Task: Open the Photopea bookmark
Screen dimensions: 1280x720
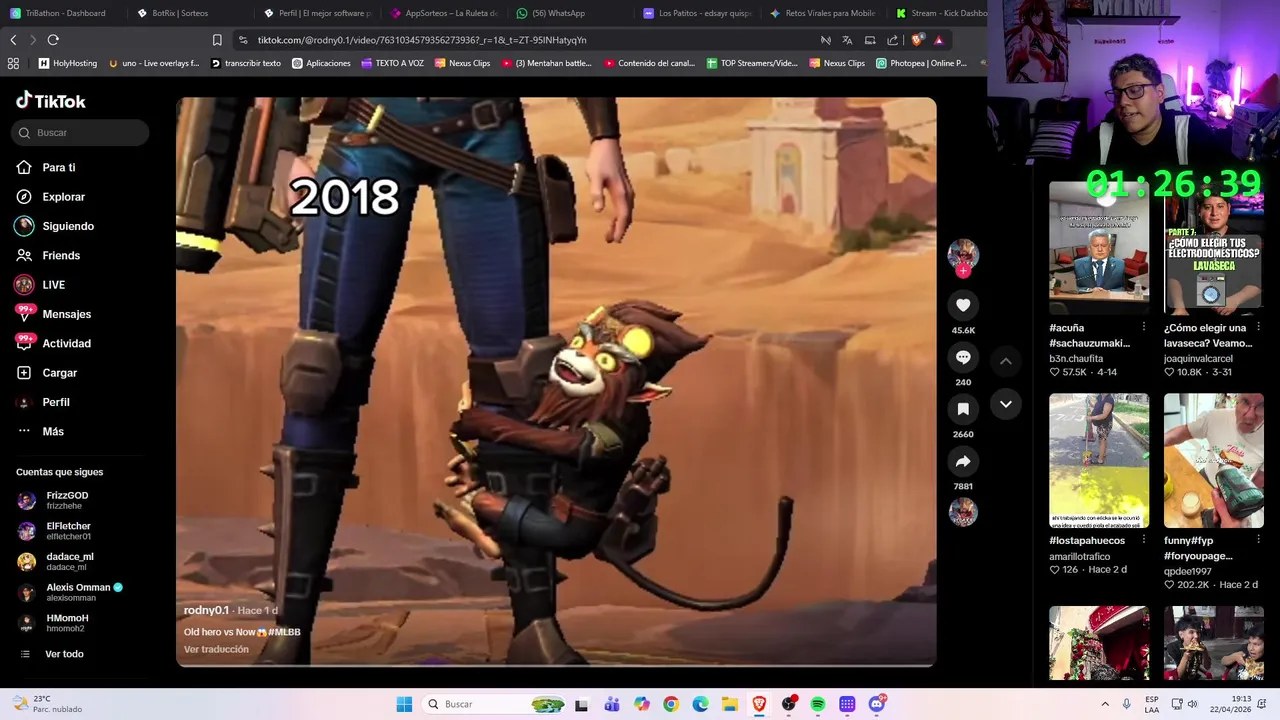Action: pyautogui.click(x=922, y=63)
